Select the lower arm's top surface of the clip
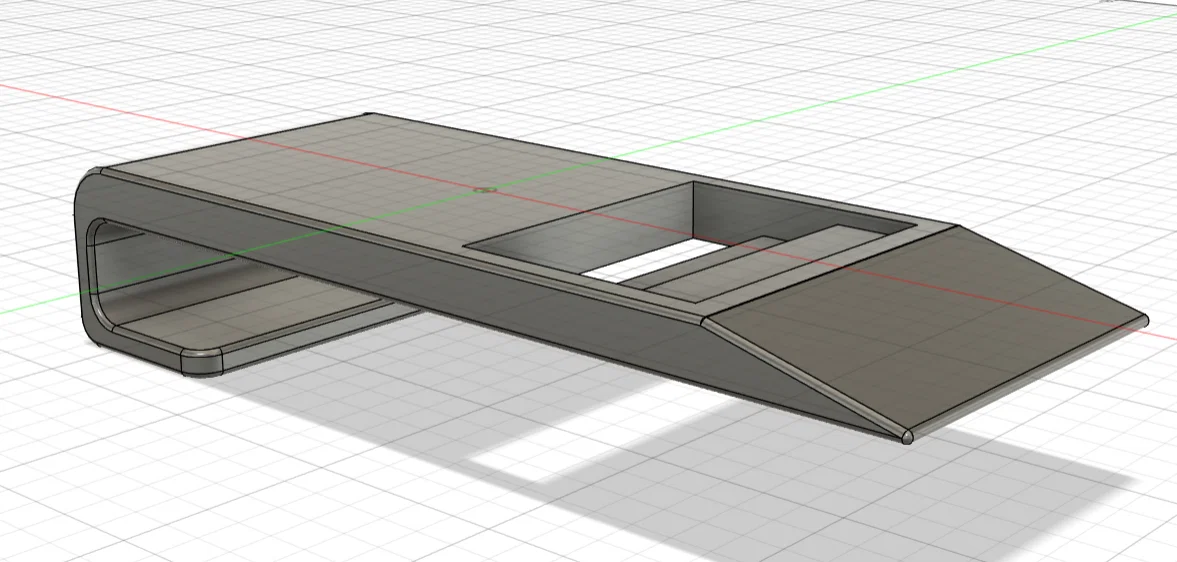Viewport: 1177px width, 562px height. [x=248, y=315]
